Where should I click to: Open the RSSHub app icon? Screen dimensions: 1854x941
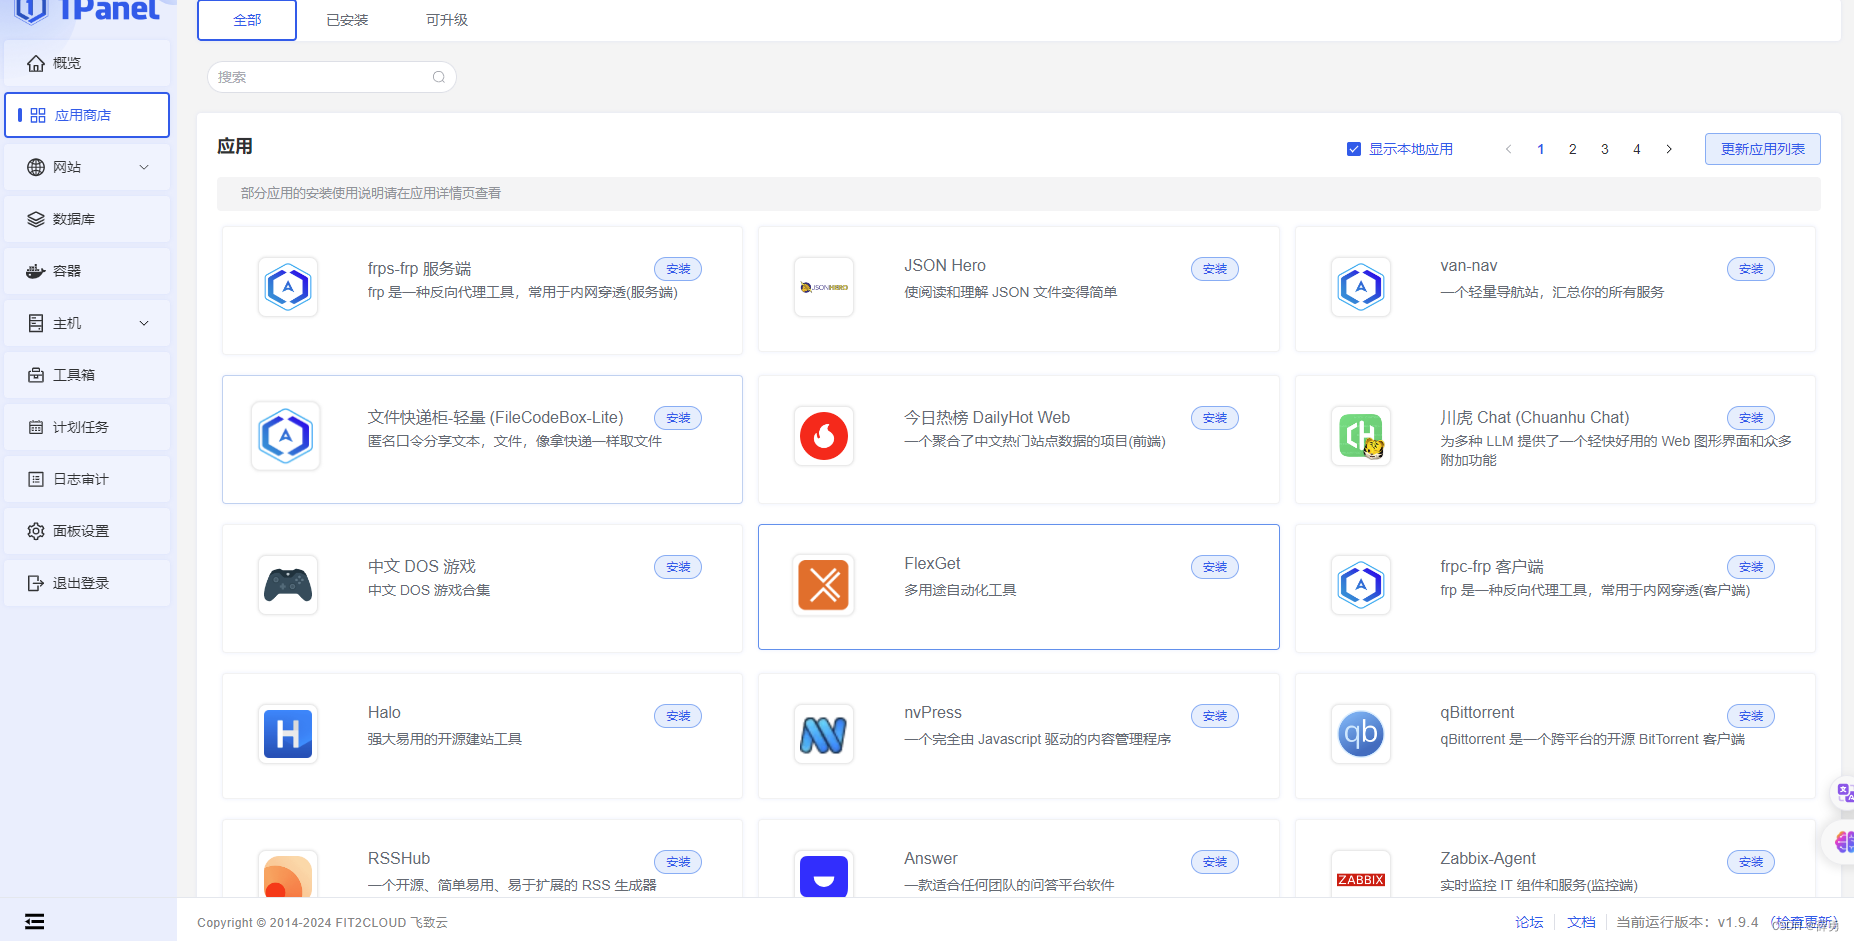[x=288, y=874]
